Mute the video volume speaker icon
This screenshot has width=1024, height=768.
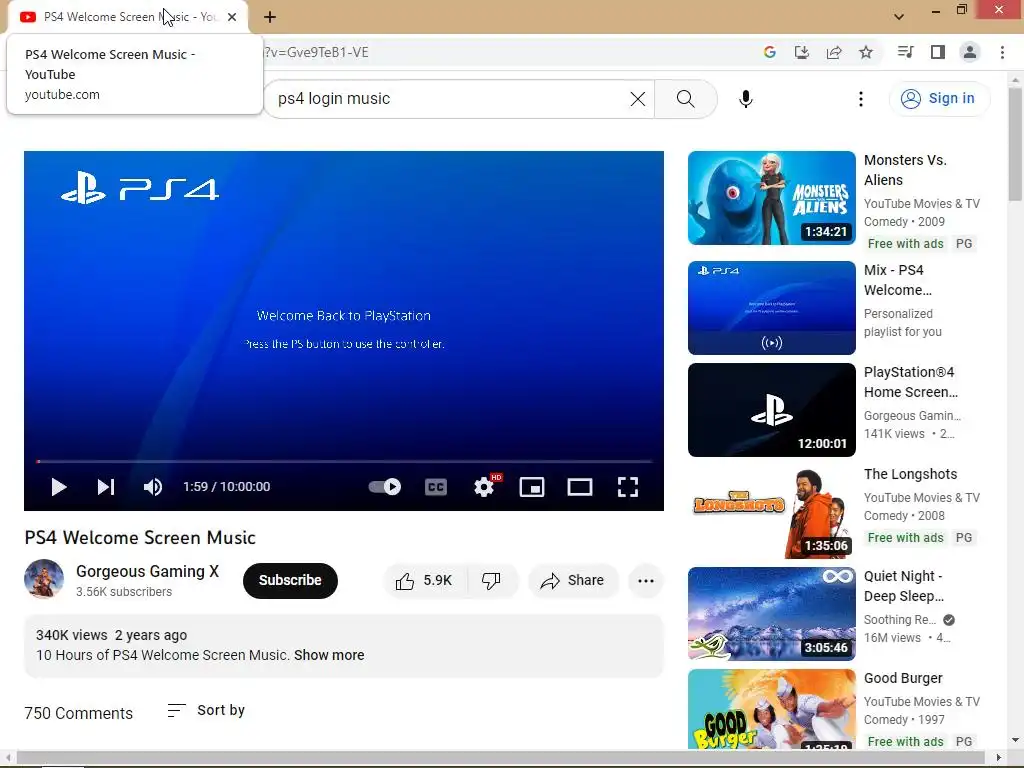coord(153,487)
